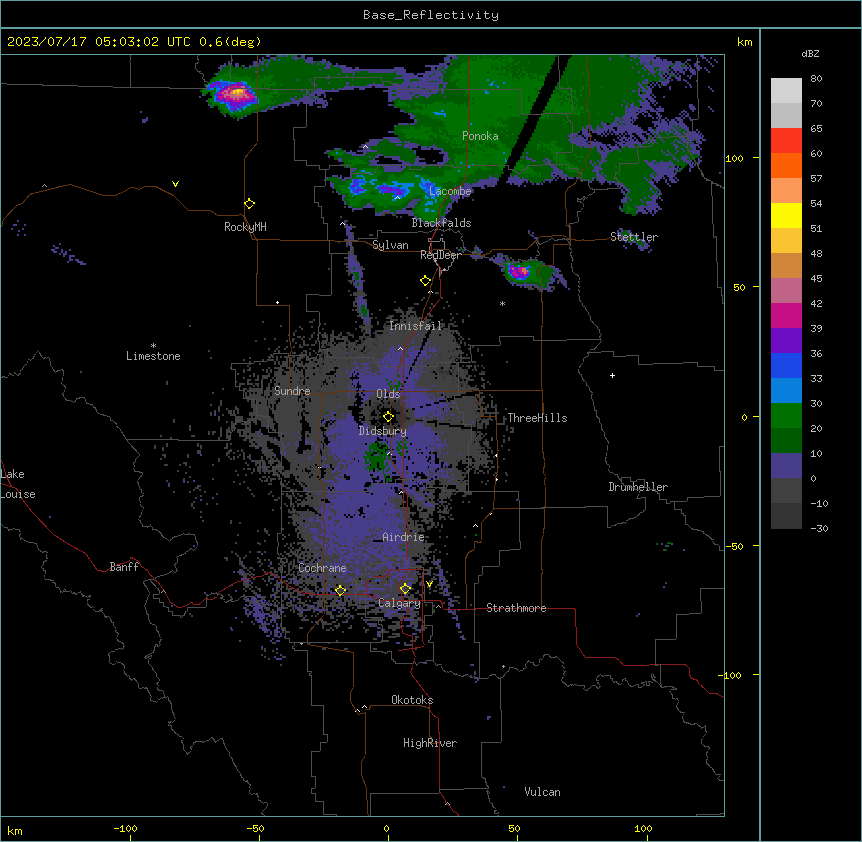Click the Okotoks label
This screenshot has height=842, width=862.
[412, 700]
